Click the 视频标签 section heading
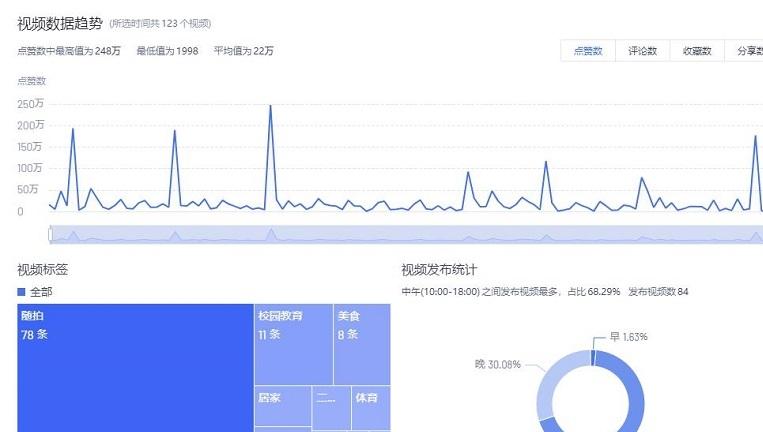Viewport: 763px width, 432px height. tap(43, 270)
